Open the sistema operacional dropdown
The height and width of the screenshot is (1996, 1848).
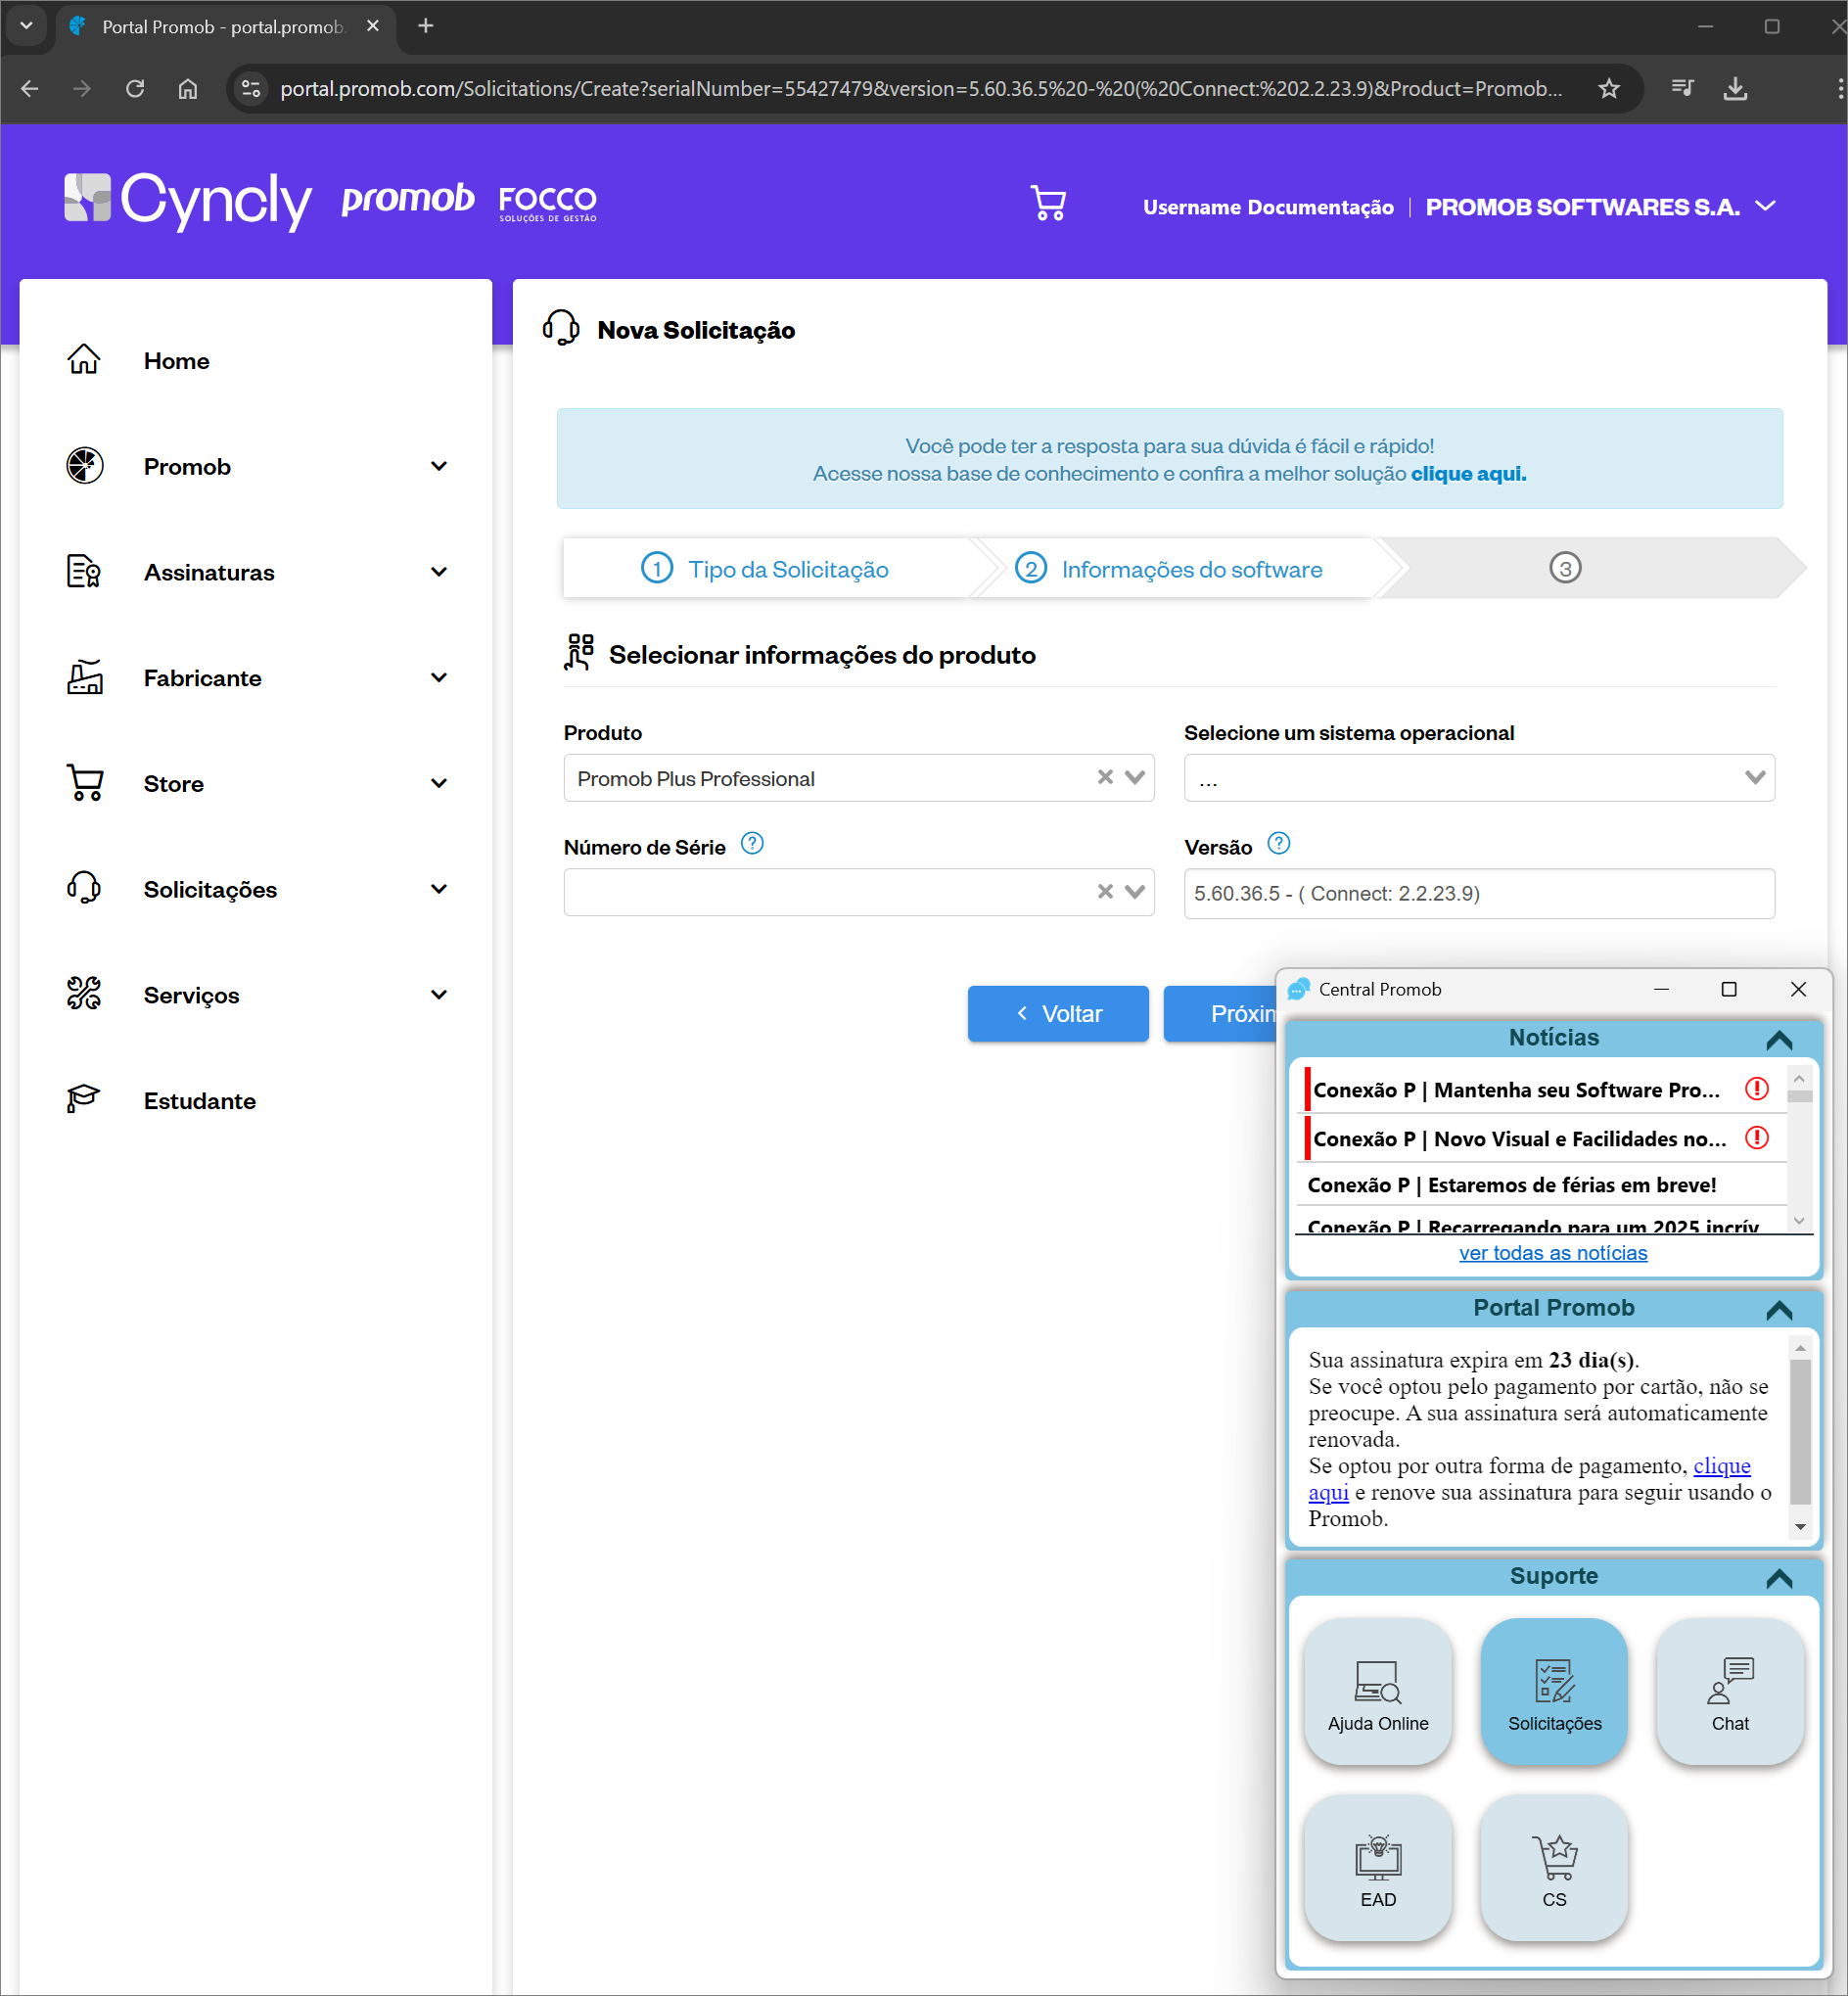coord(1480,778)
